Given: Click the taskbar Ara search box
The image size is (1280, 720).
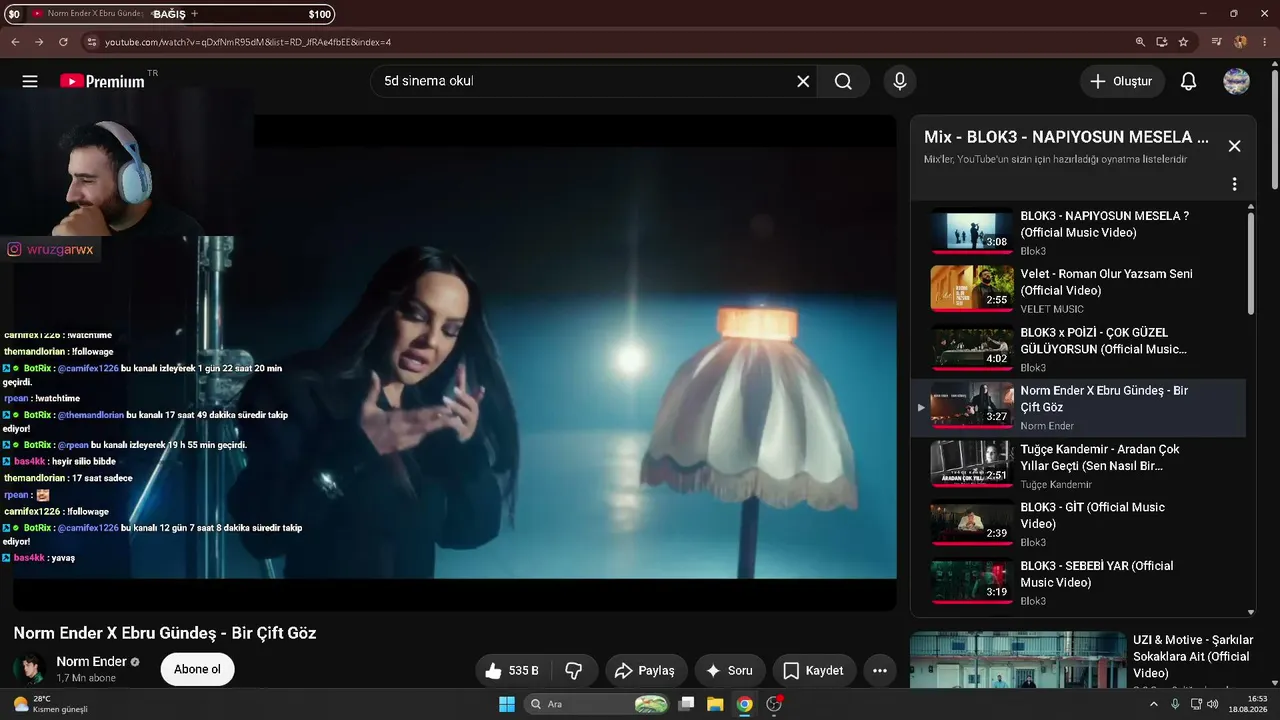Looking at the screenshot, I should [x=597, y=704].
